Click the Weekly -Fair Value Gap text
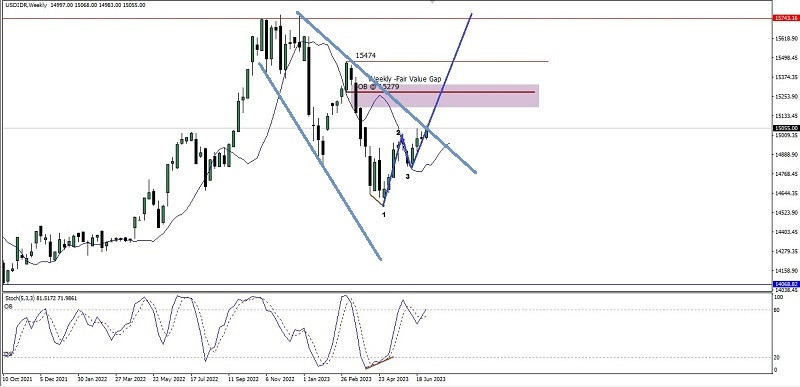This screenshot has height=387, width=800. click(405, 79)
